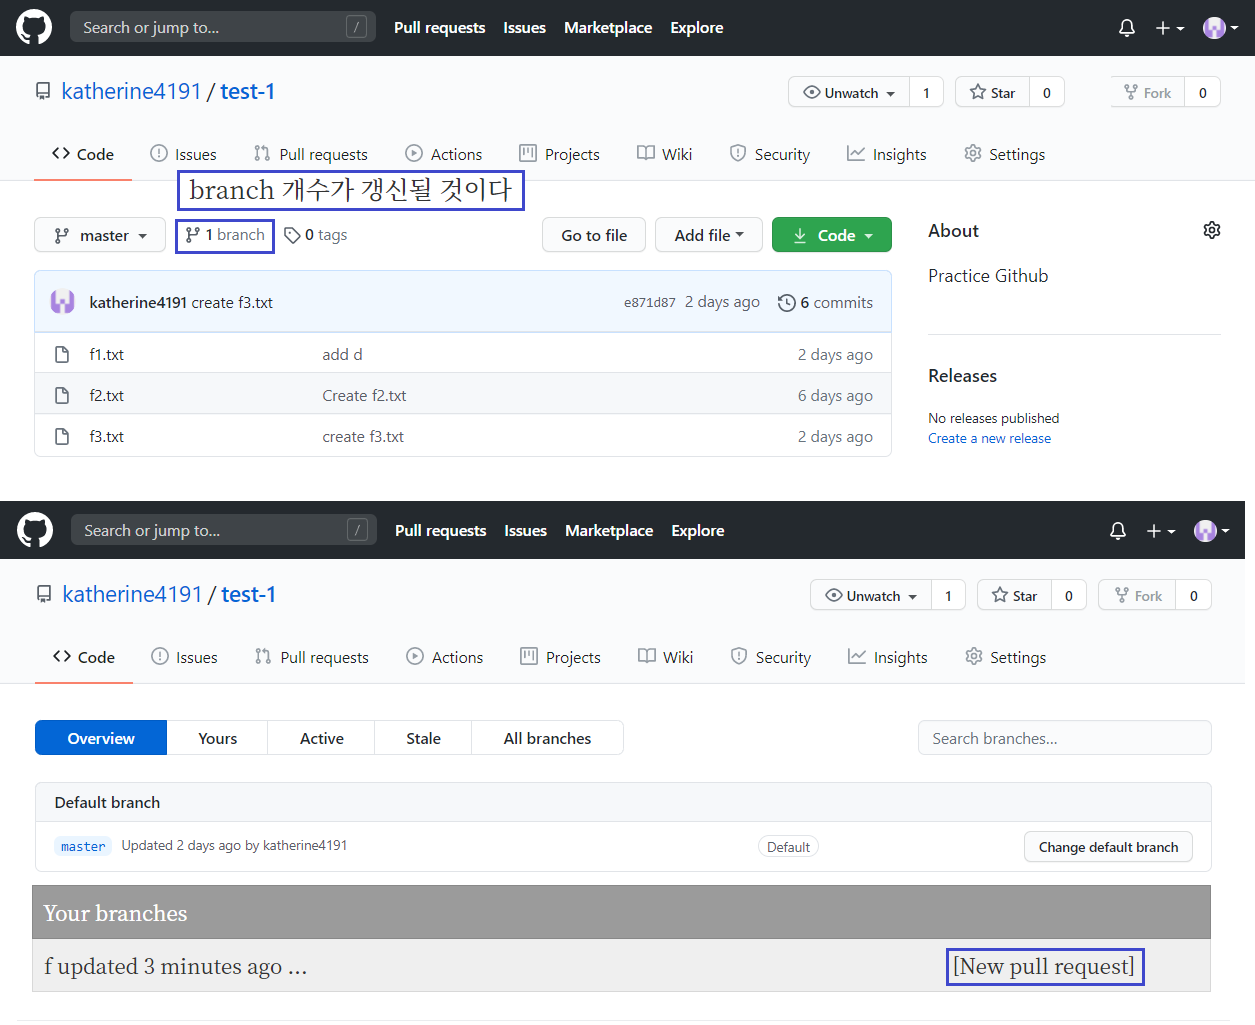Open notifications bell in top header
The image size is (1255, 1025).
[x=1127, y=28]
